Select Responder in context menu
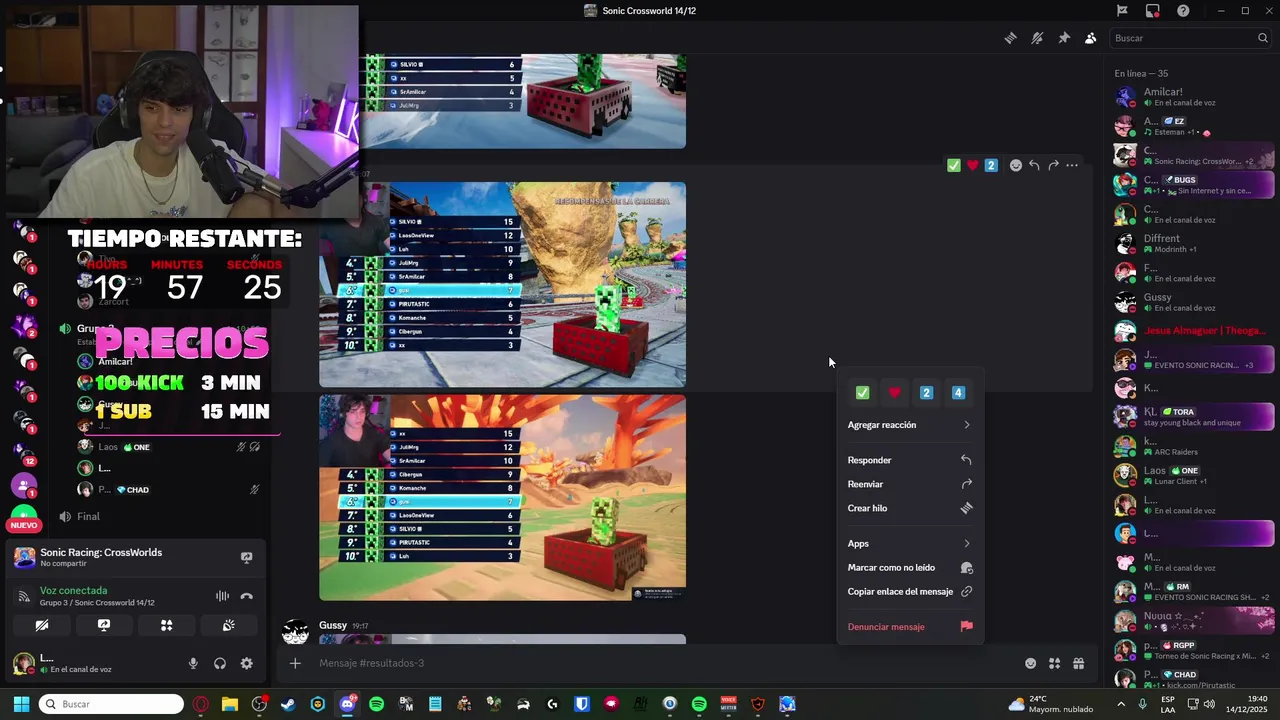The image size is (1280, 720). click(x=910, y=460)
